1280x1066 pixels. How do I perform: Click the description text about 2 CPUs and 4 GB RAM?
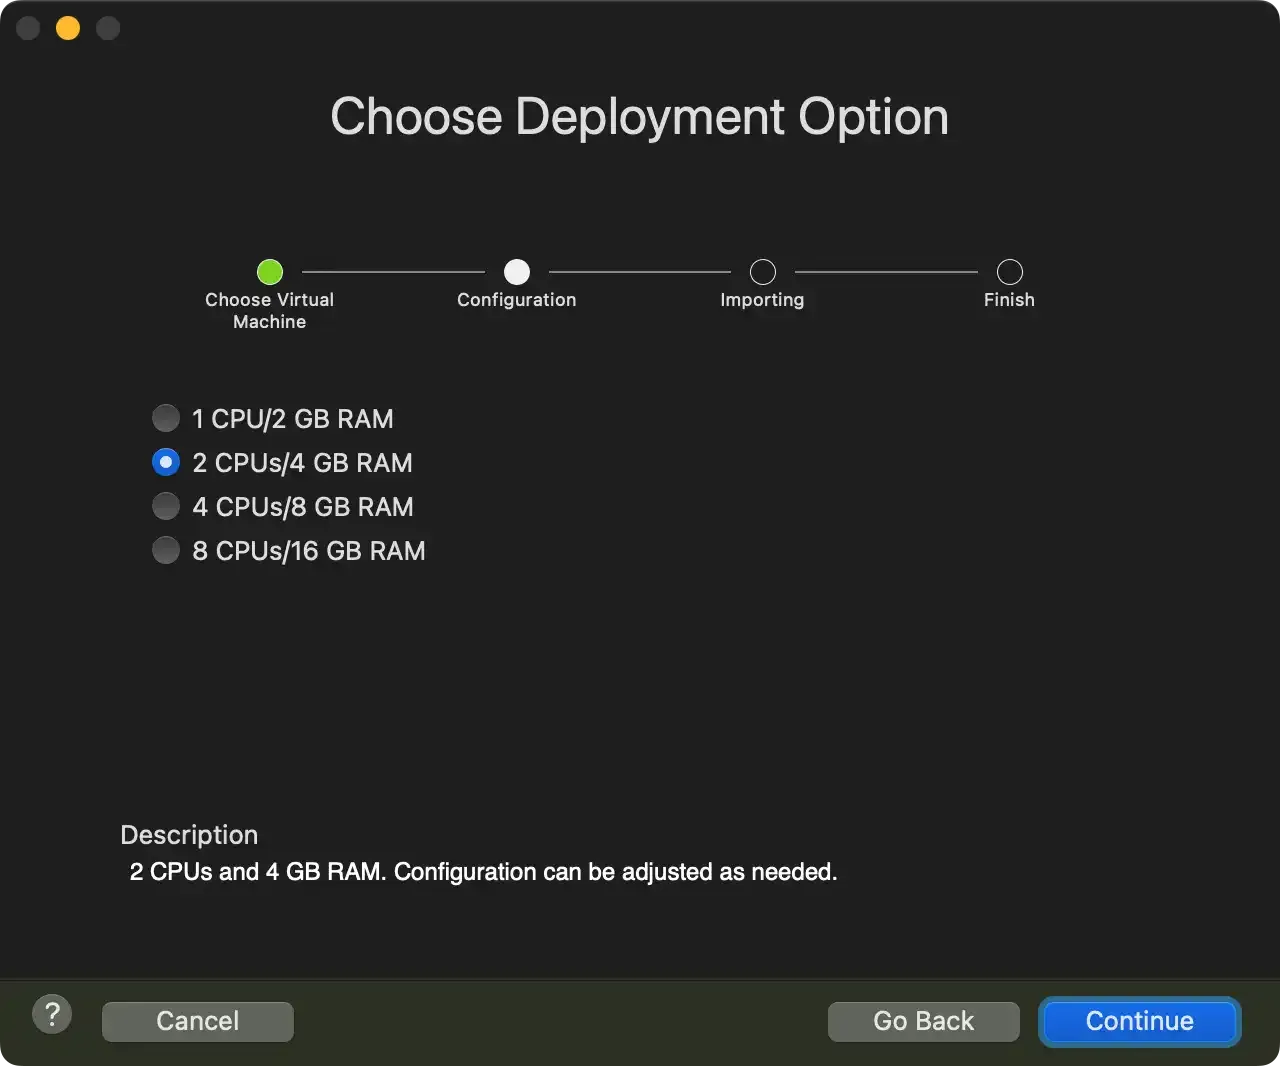pos(484,872)
